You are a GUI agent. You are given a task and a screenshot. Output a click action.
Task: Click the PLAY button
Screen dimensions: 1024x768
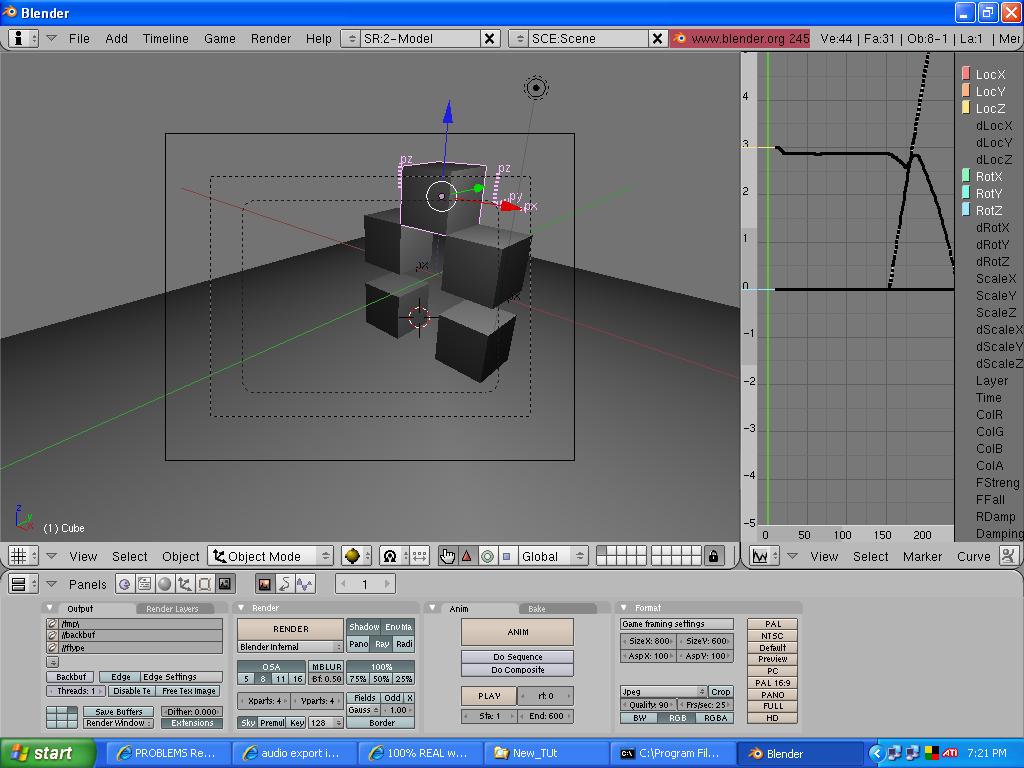tap(489, 696)
